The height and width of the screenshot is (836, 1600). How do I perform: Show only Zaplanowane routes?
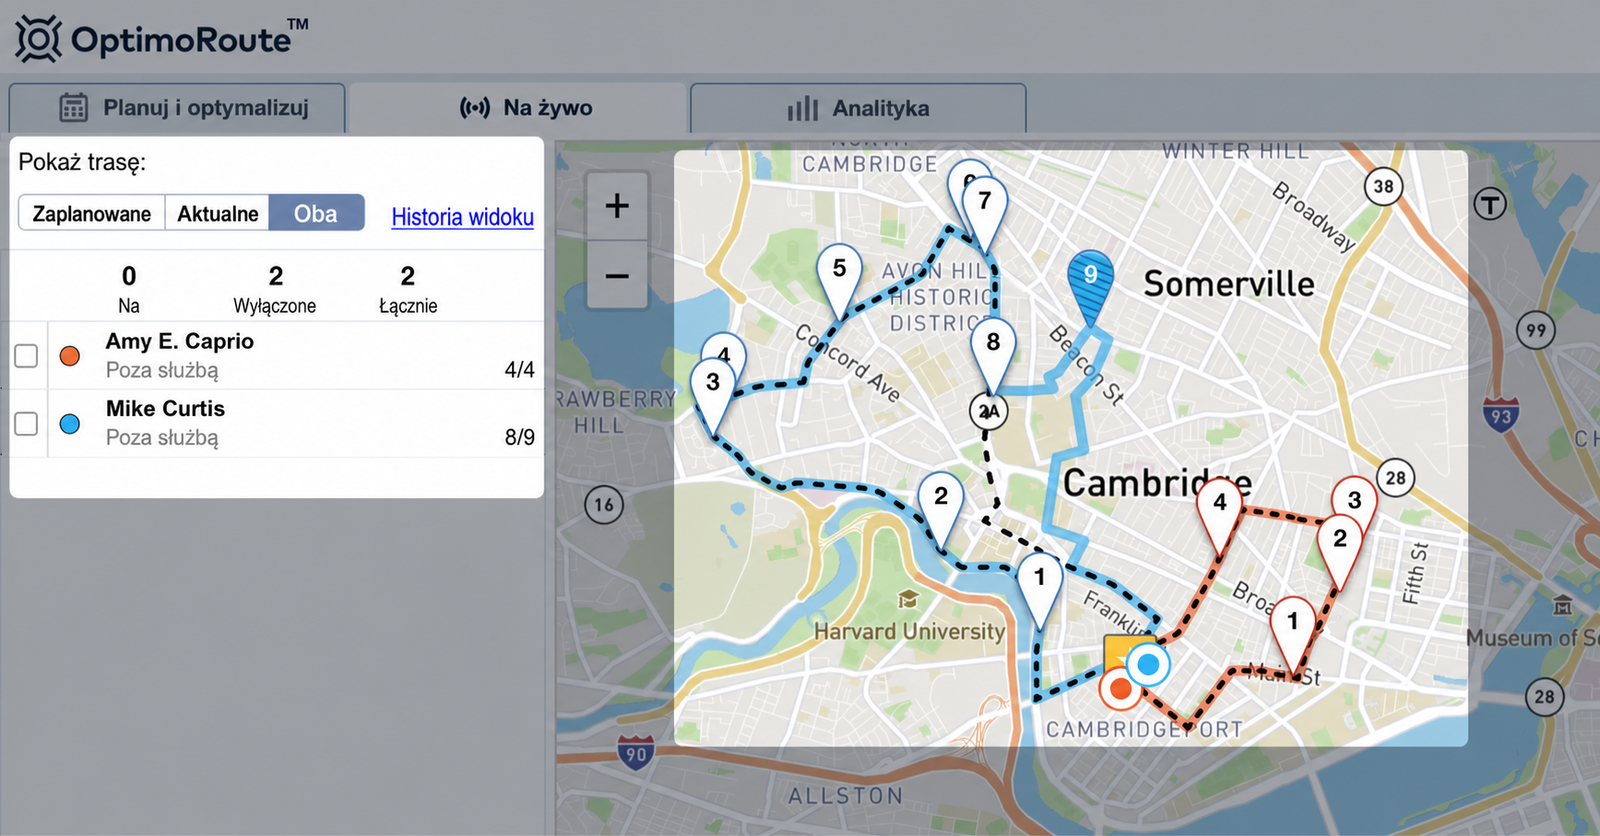[x=92, y=213]
